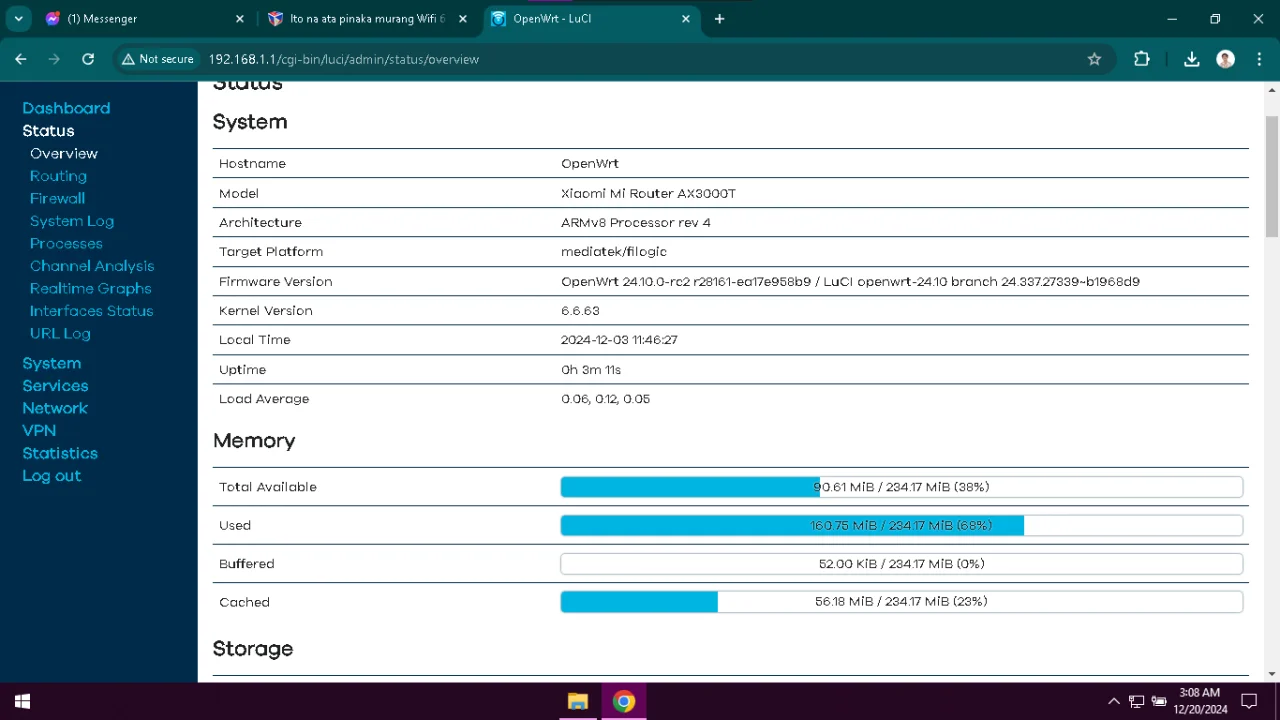Click the mediatek/filogic platform value

click(614, 252)
